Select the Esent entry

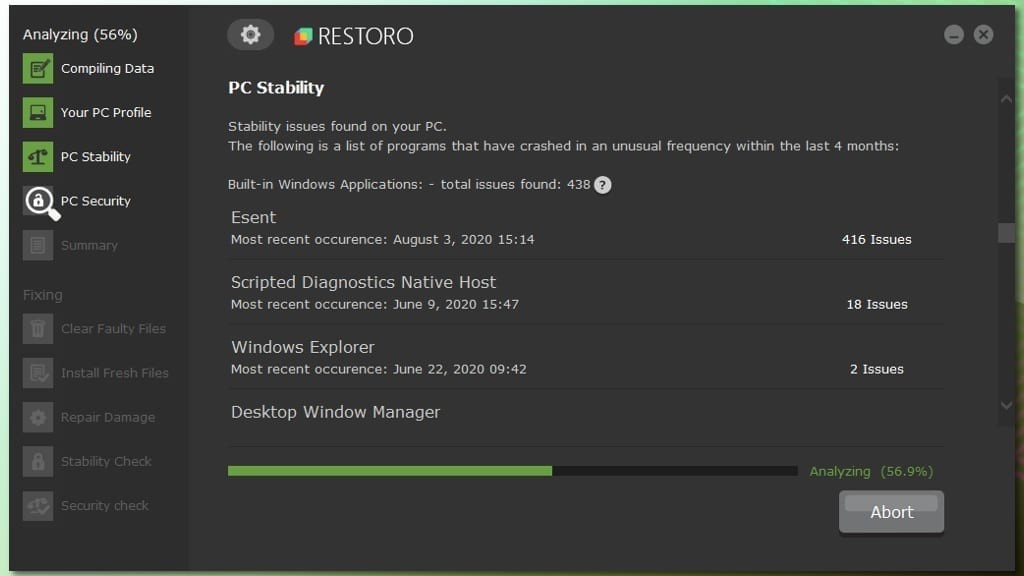tap(586, 227)
